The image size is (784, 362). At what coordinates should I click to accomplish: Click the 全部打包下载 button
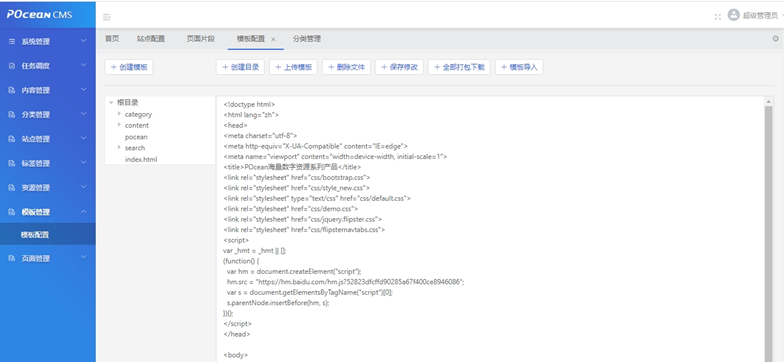point(459,67)
